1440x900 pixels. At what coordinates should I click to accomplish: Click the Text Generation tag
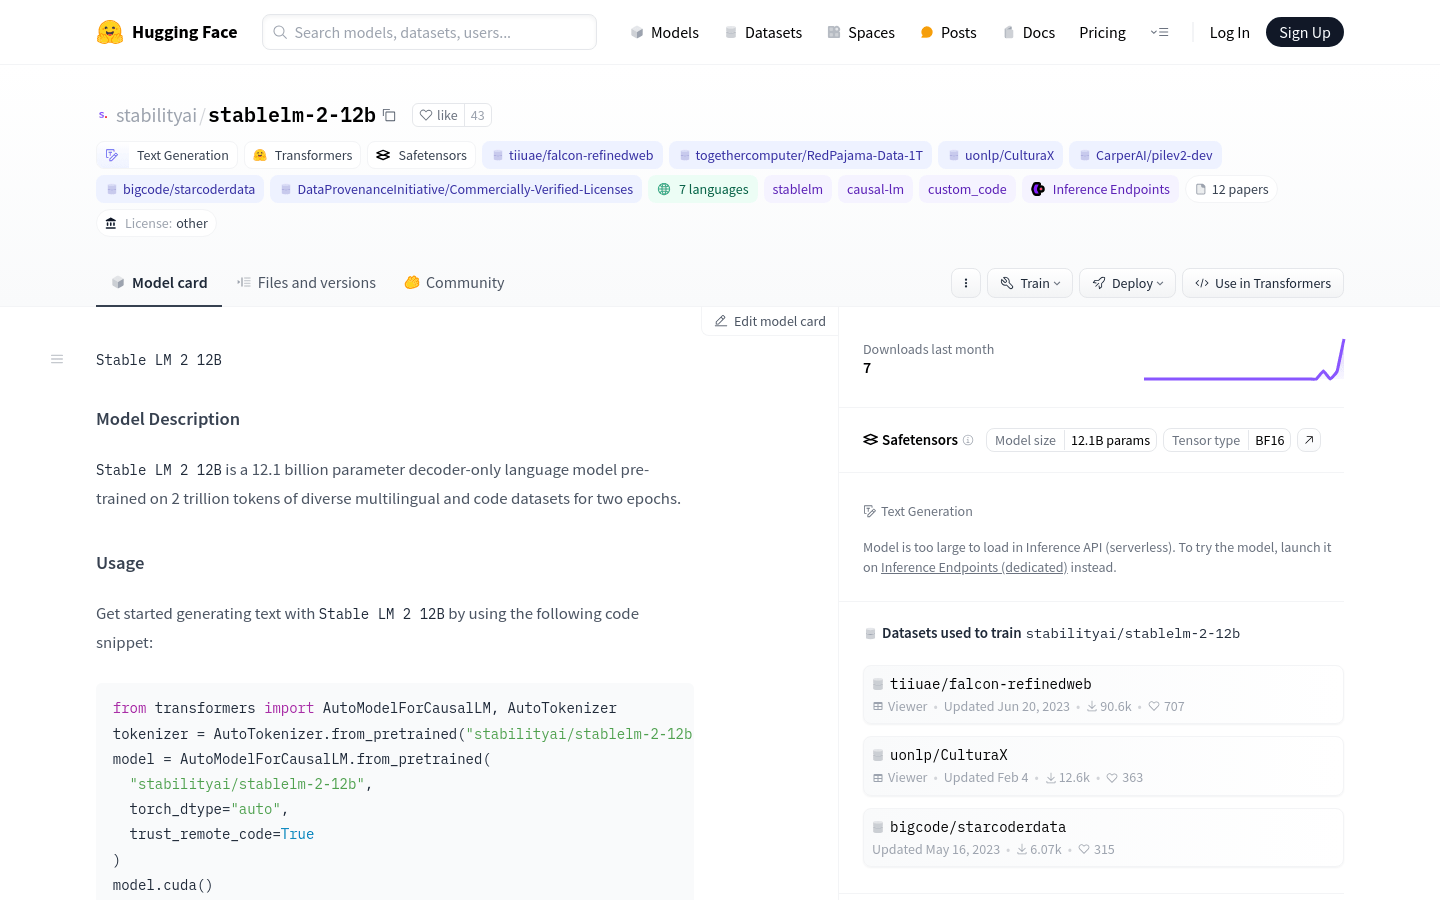tap(168, 155)
